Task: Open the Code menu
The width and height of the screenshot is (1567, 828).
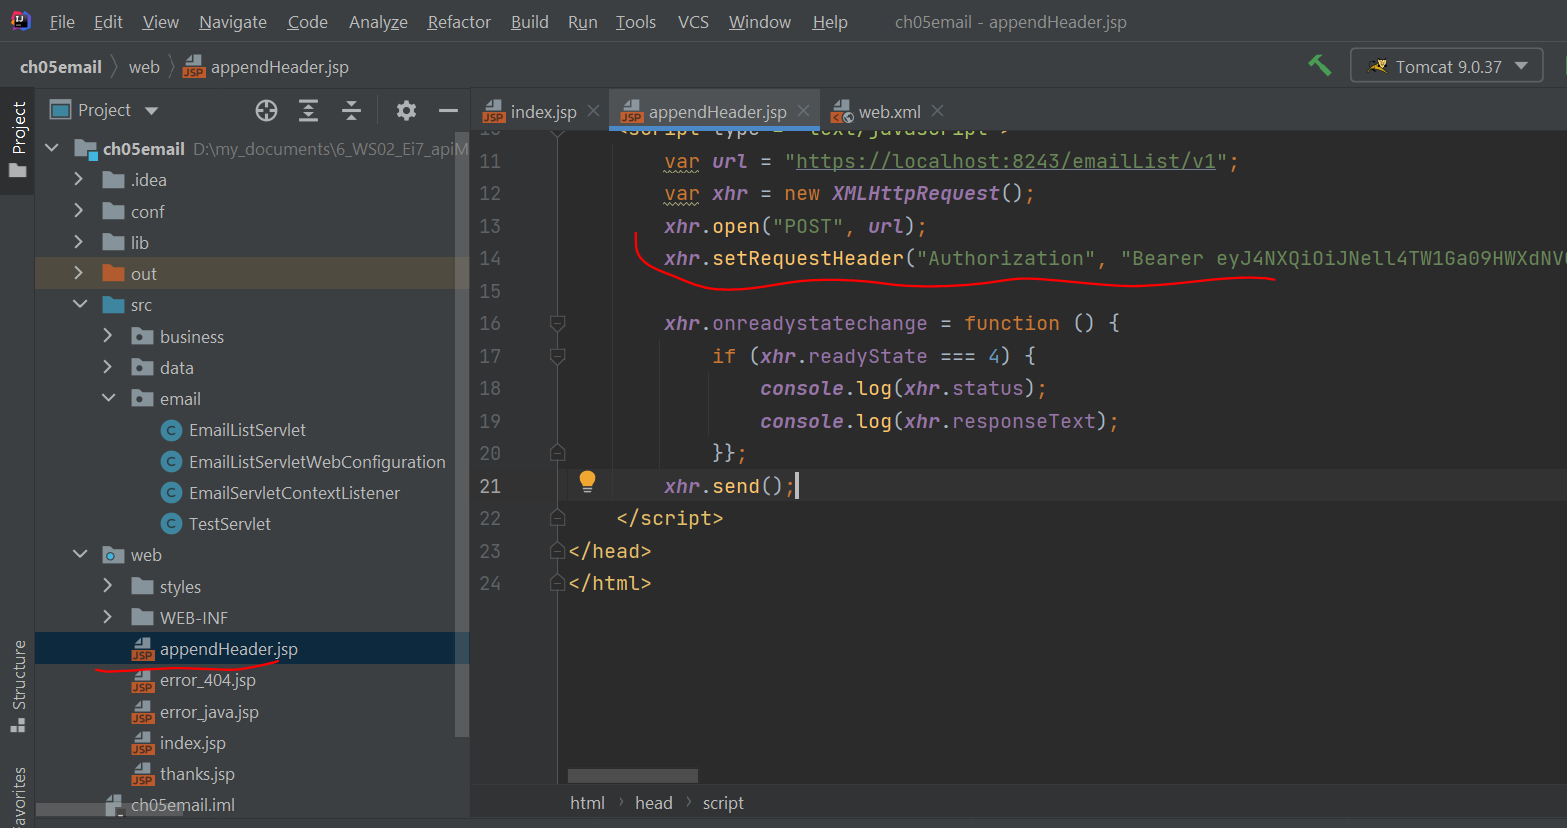Action: pos(307,22)
